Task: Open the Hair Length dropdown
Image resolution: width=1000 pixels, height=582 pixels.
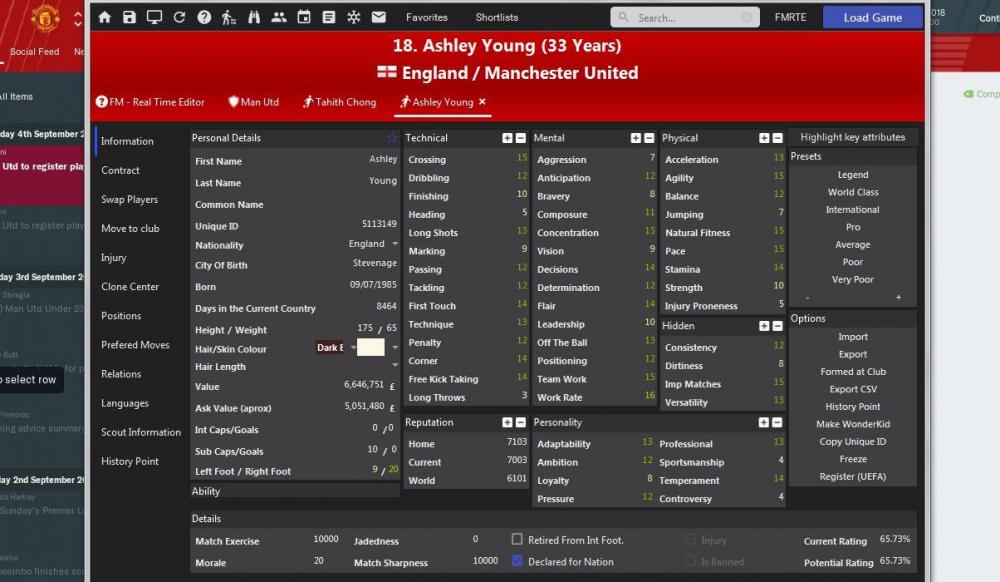Action: 395,365
